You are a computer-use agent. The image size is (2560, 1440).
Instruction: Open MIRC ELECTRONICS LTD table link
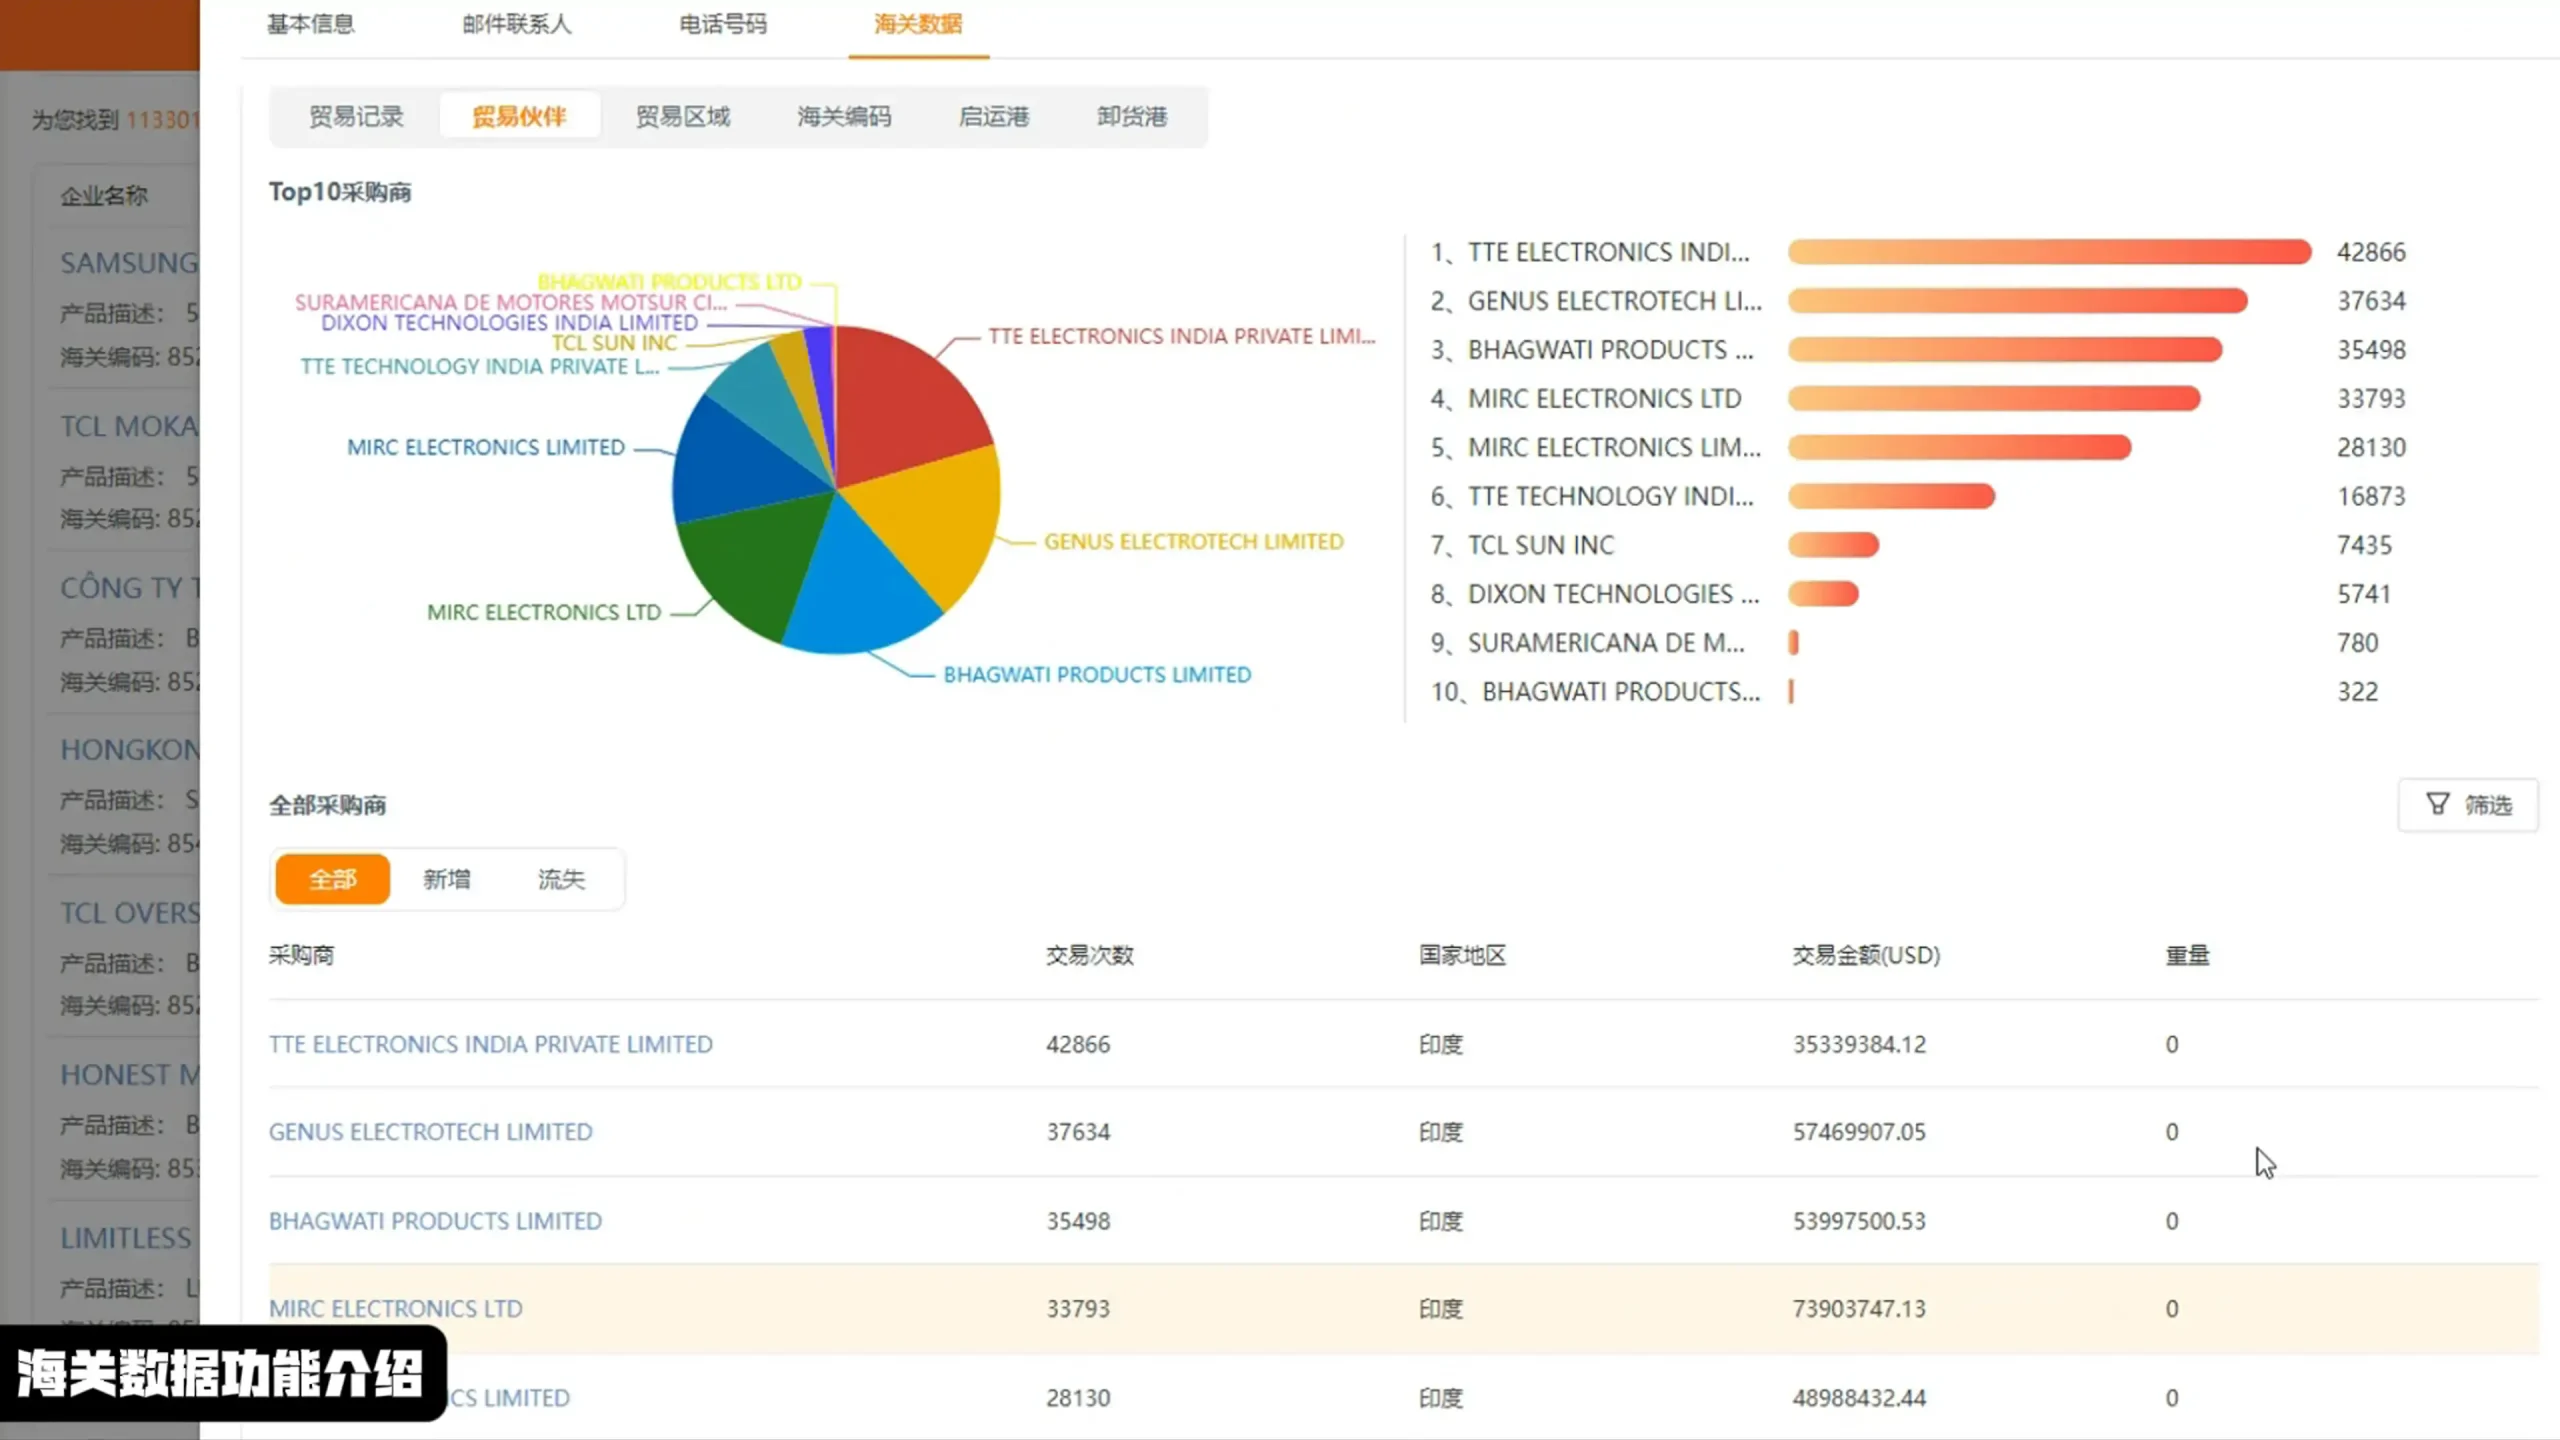395,1309
